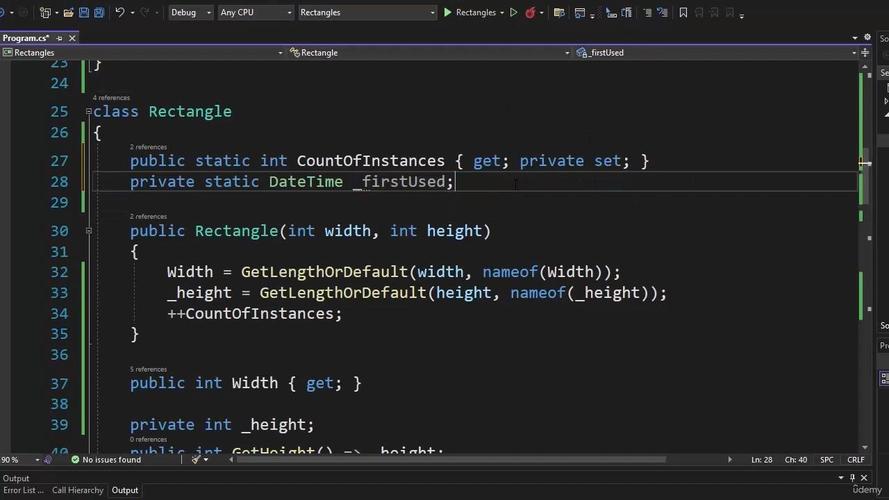Open the Any CPU platform dropdown
The height and width of the screenshot is (500, 889).
coord(255,12)
